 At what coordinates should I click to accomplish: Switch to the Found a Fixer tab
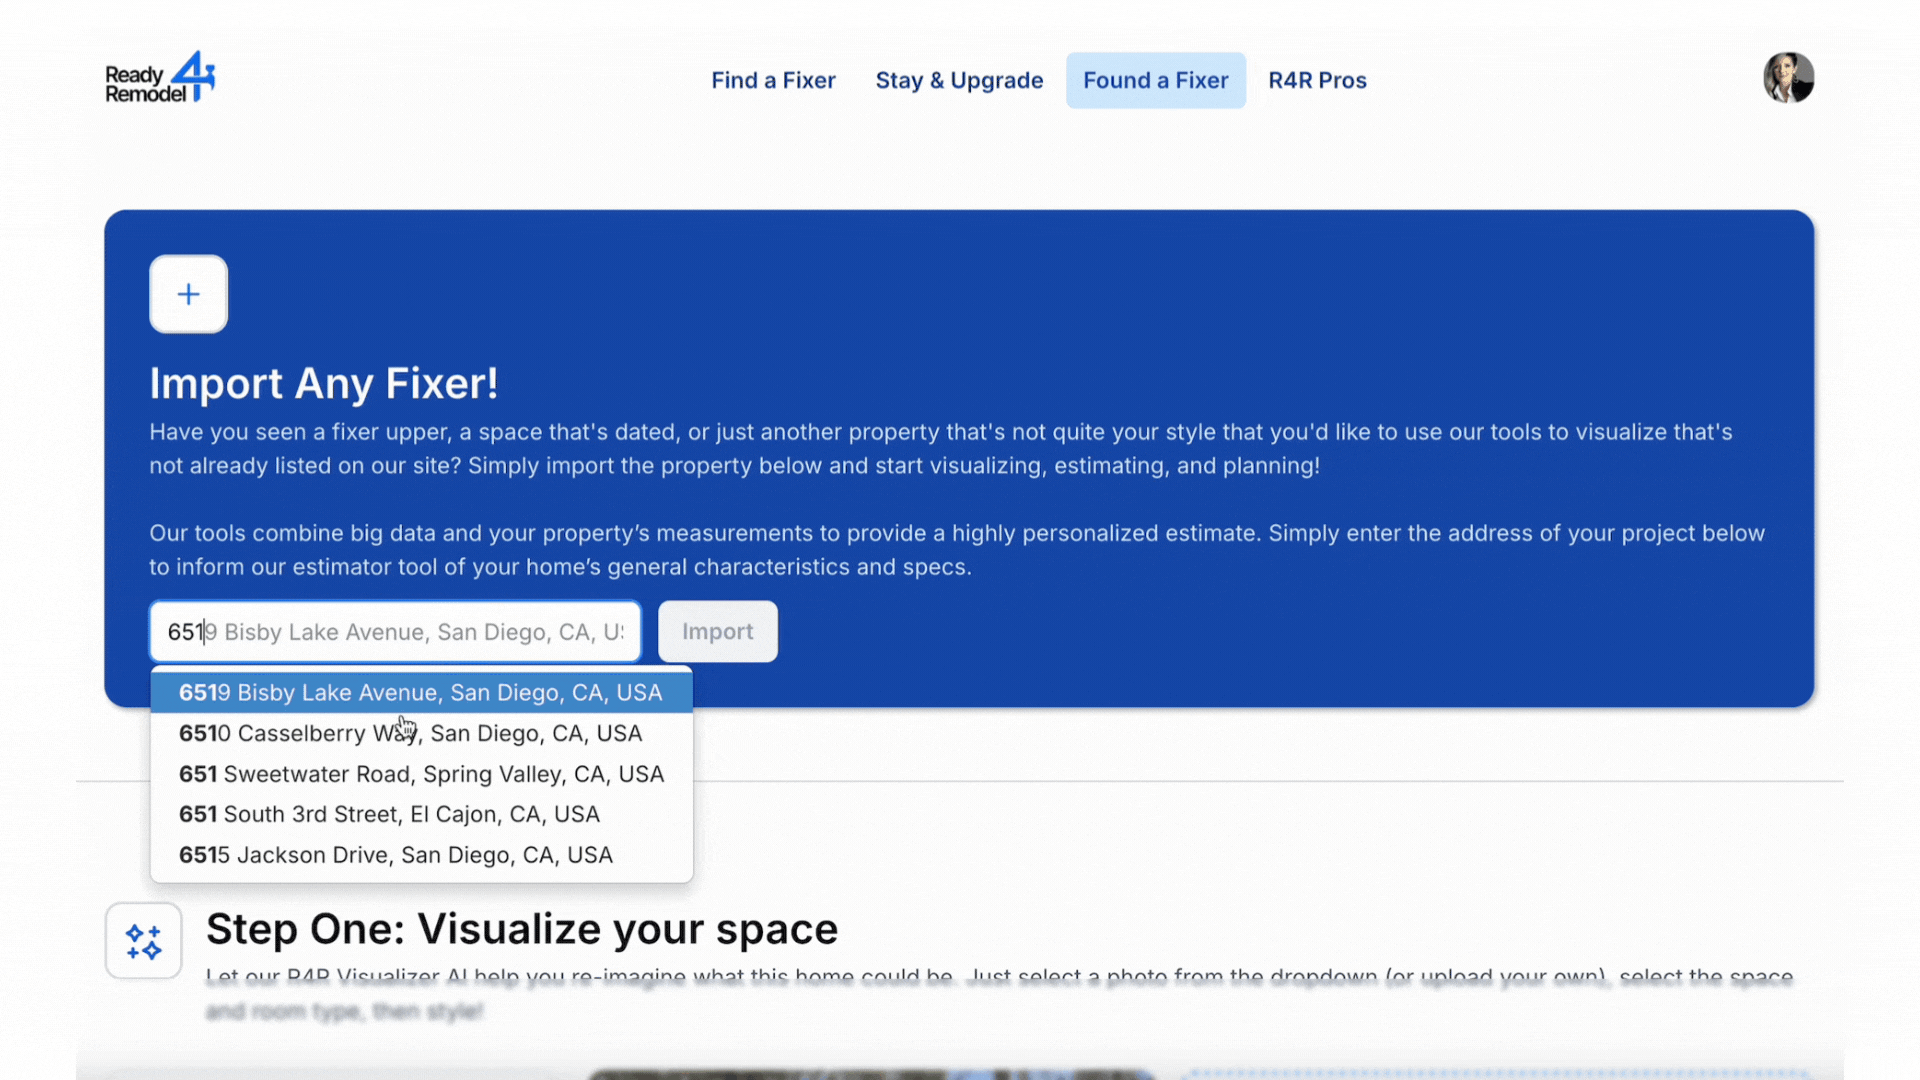[x=1156, y=80]
